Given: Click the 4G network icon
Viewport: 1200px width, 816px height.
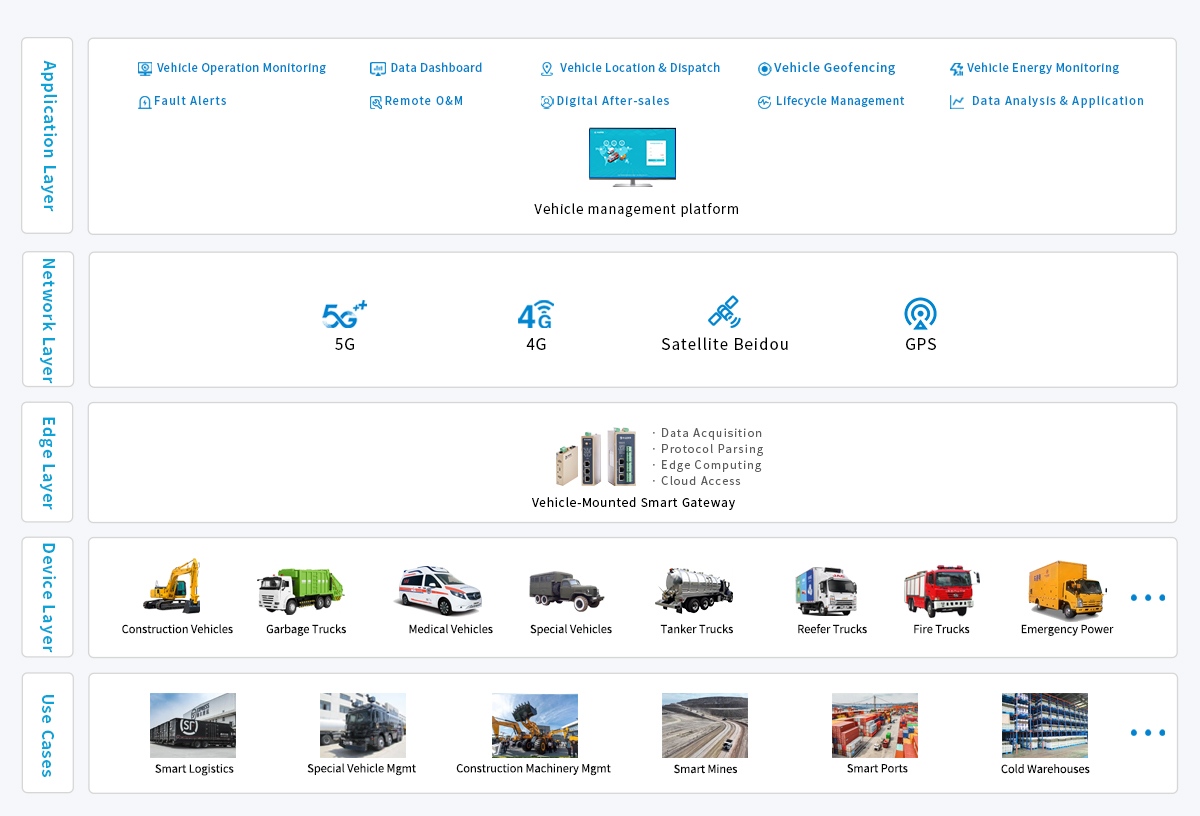Looking at the screenshot, I should pos(535,314).
